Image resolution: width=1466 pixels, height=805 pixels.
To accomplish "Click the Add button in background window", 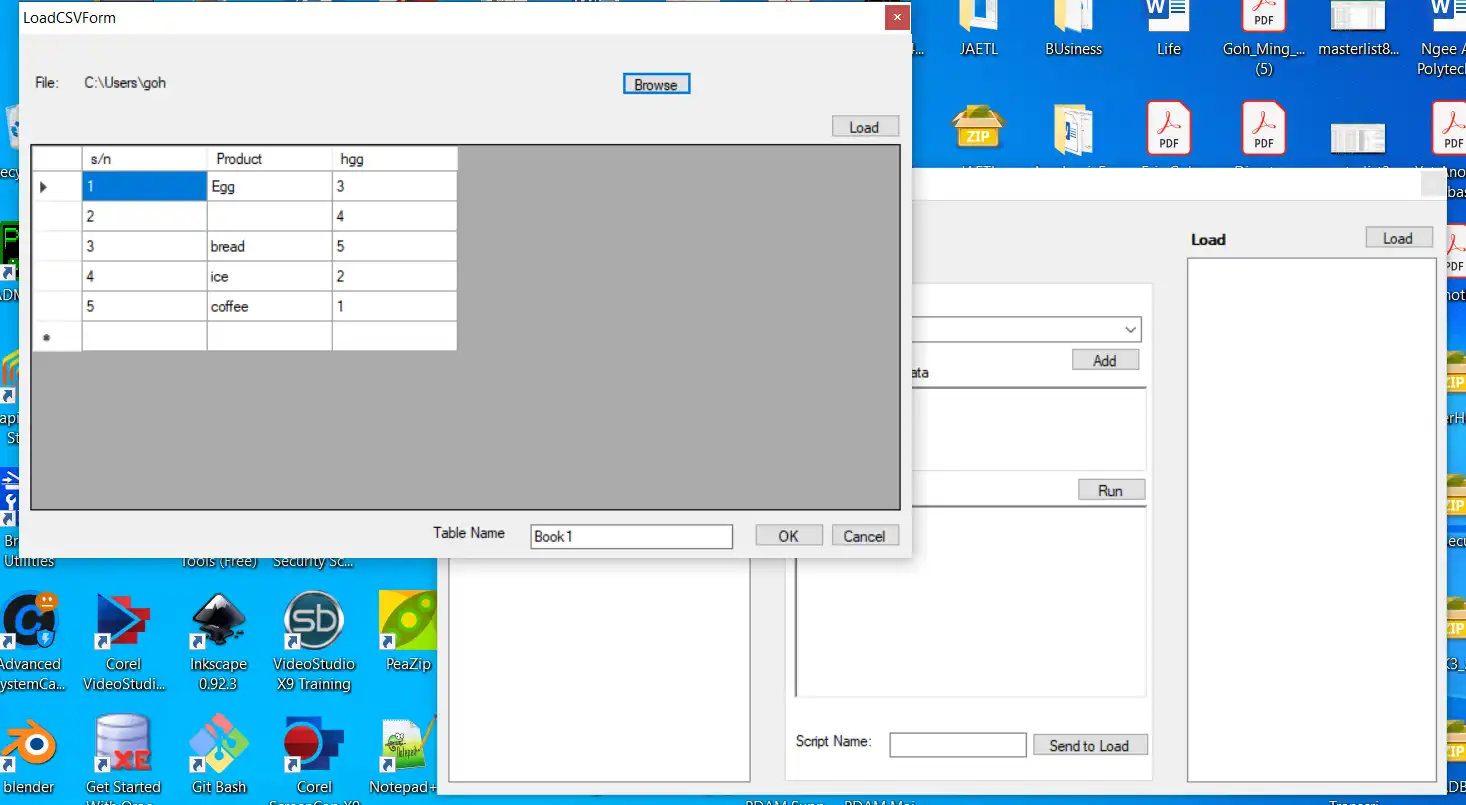I will click(x=1105, y=360).
